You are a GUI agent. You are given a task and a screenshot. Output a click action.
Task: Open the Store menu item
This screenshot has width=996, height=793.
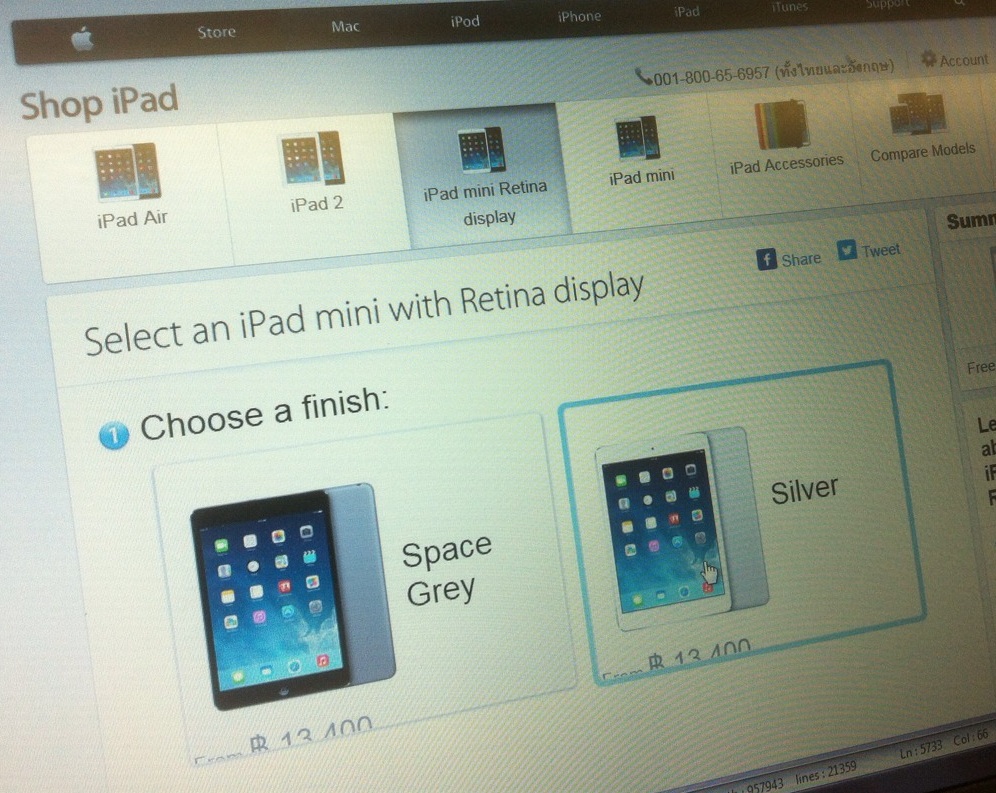click(216, 31)
